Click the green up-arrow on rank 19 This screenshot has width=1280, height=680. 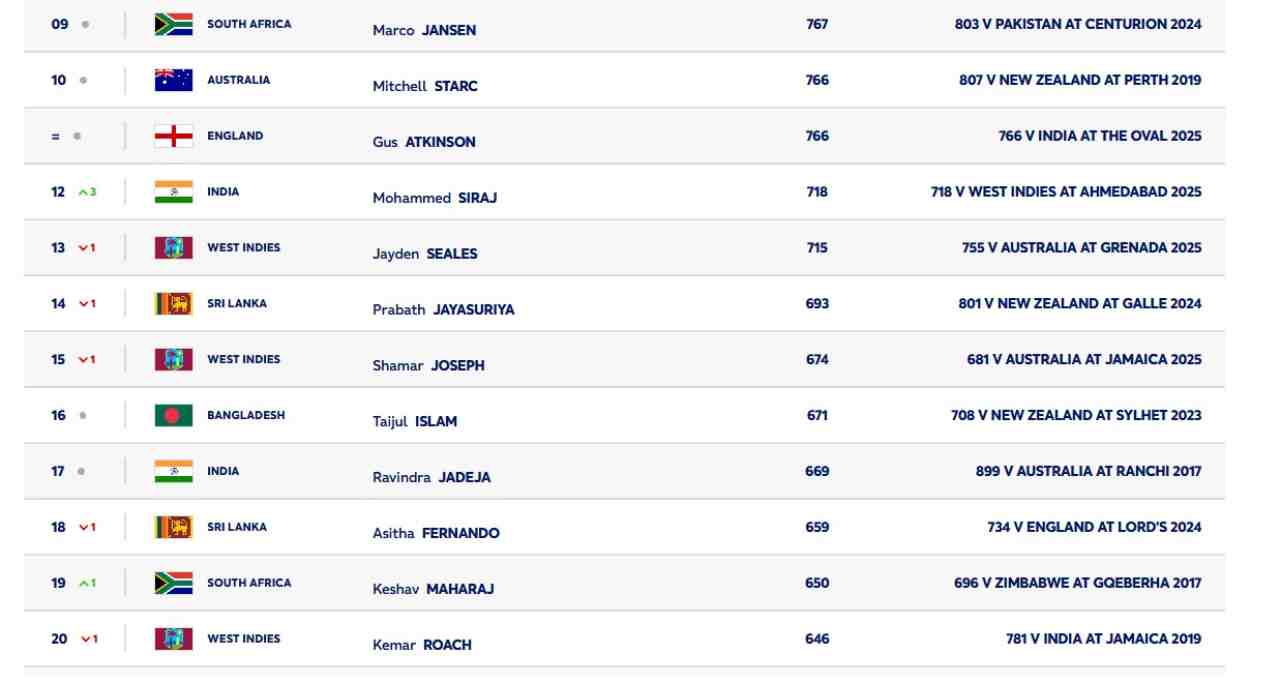point(84,583)
